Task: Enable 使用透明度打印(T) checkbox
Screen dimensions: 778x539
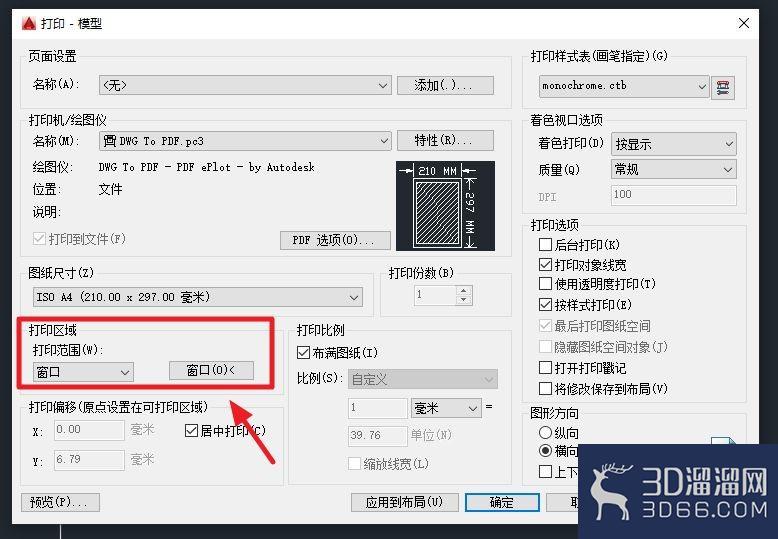Action: coord(545,283)
